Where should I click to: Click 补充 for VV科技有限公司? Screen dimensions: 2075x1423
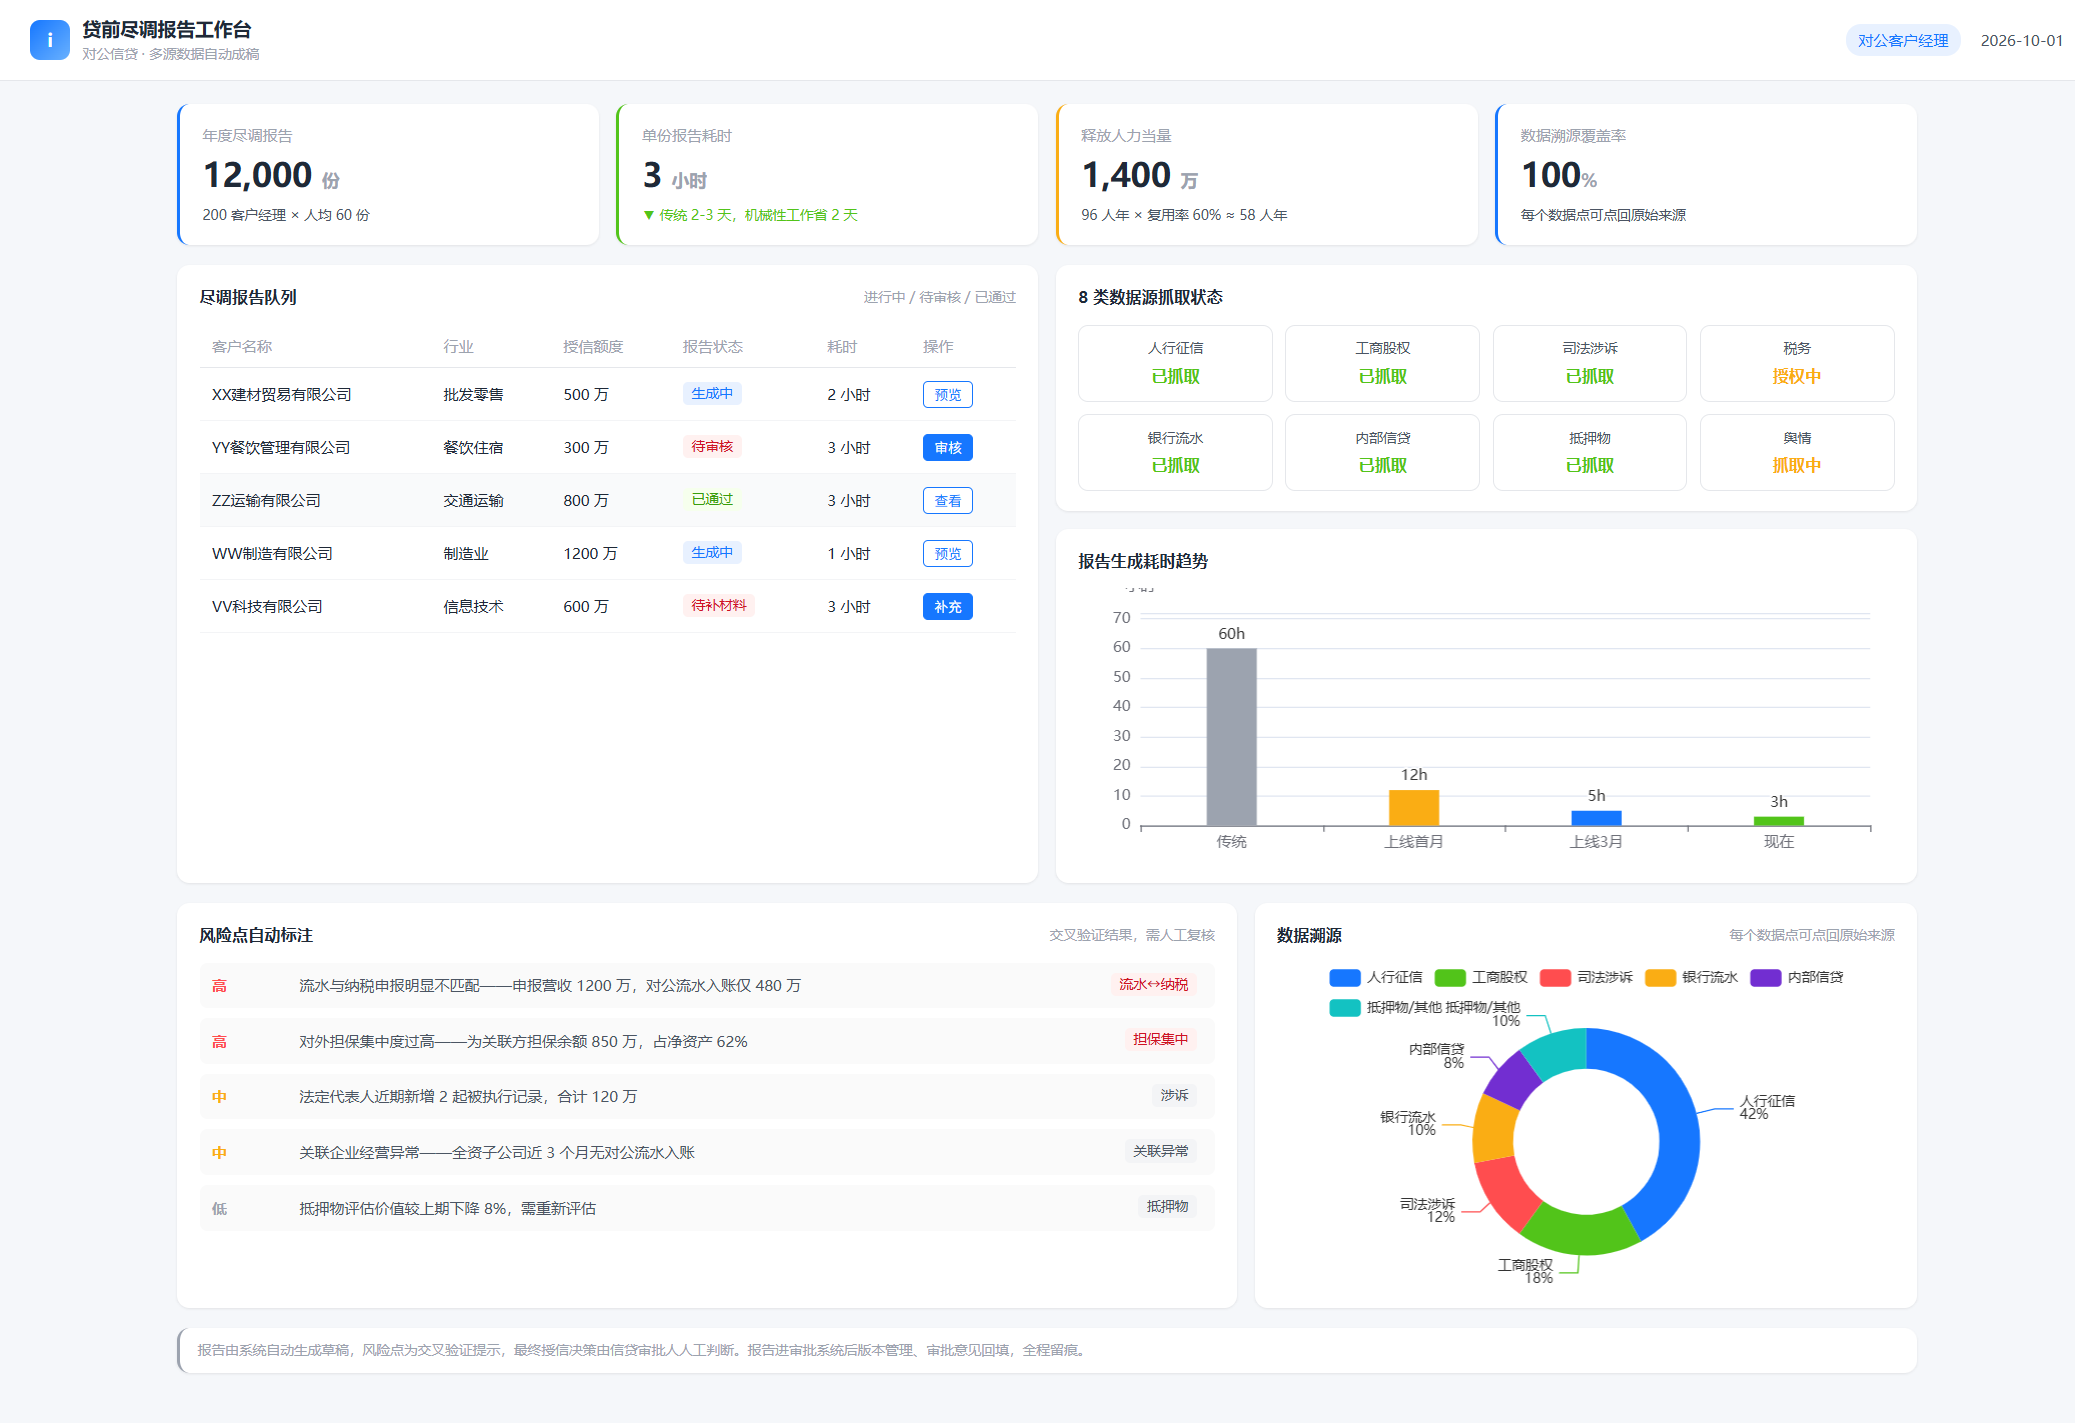pyautogui.click(x=947, y=607)
